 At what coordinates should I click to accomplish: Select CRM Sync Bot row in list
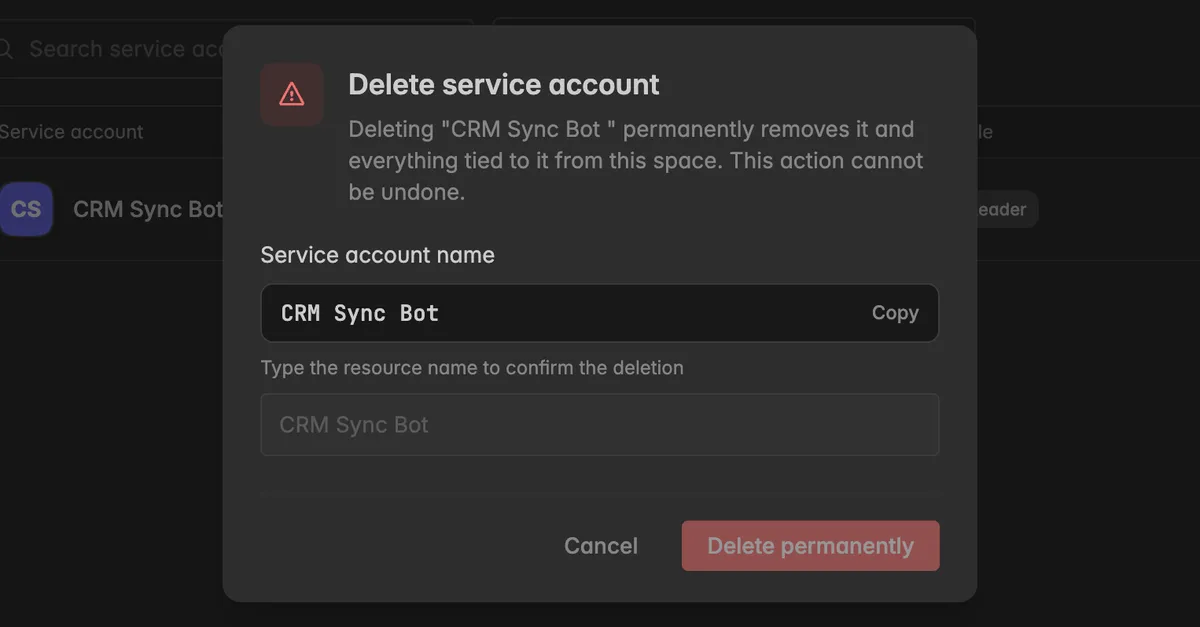[111, 209]
